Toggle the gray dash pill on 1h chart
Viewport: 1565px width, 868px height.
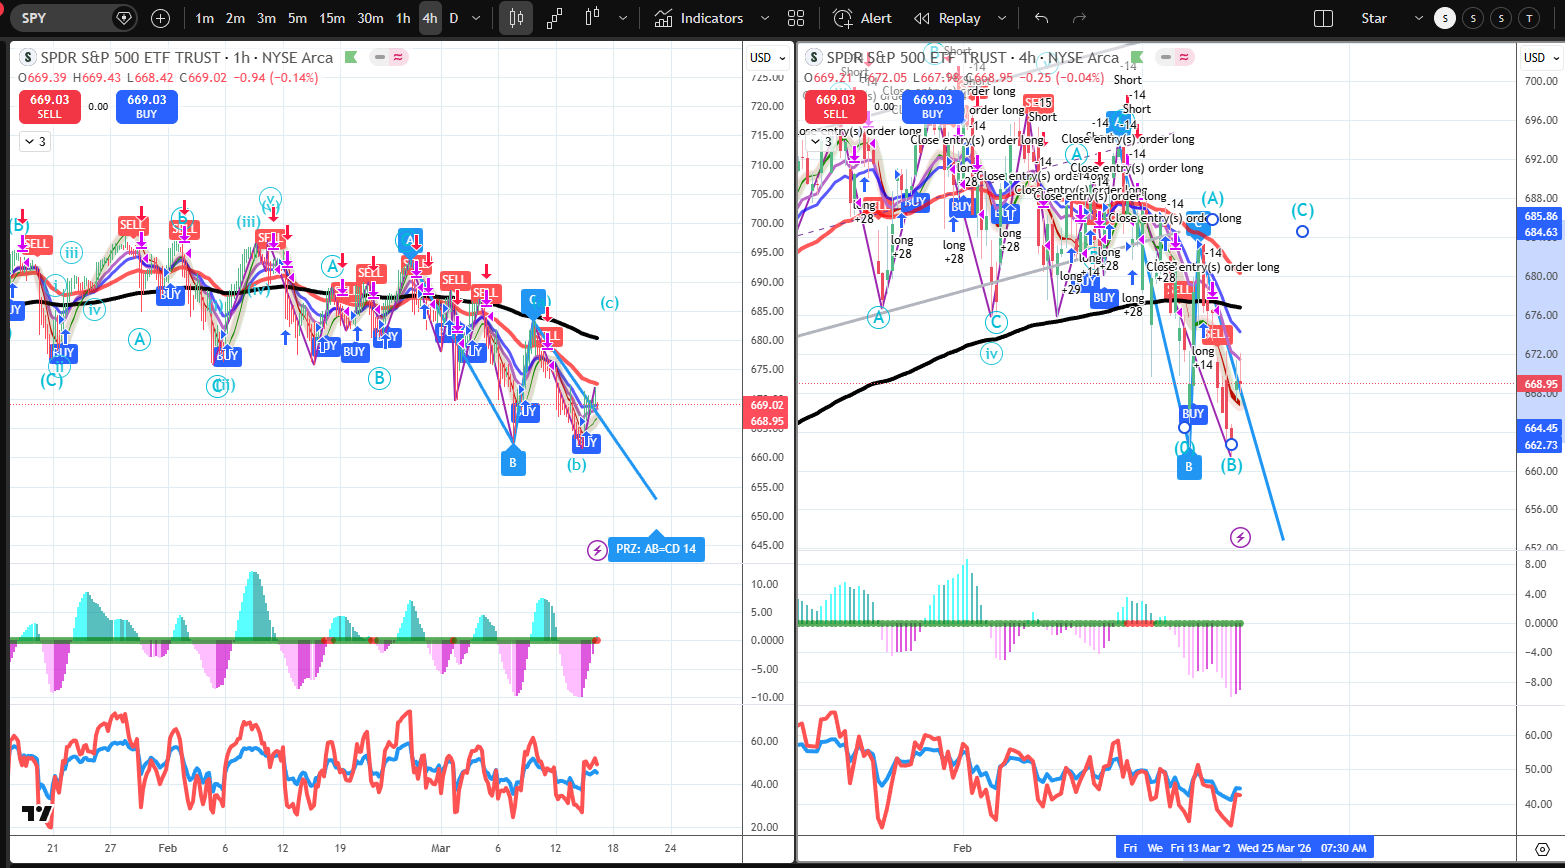point(380,57)
